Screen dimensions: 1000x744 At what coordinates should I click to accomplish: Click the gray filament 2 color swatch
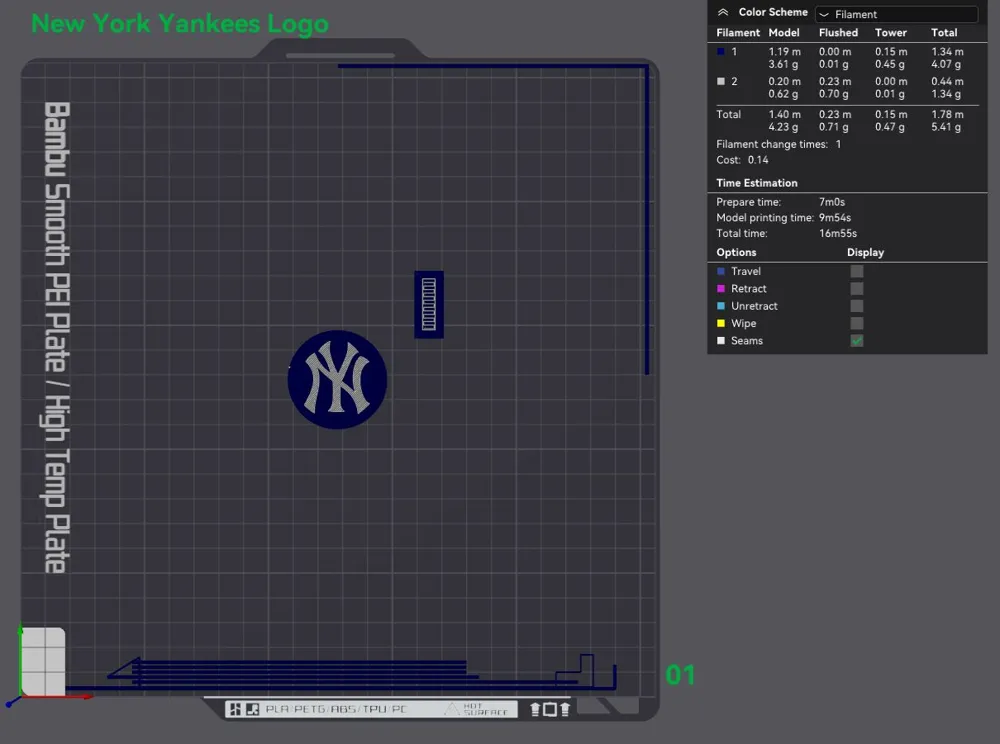pyautogui.click(x=721, y=82)
